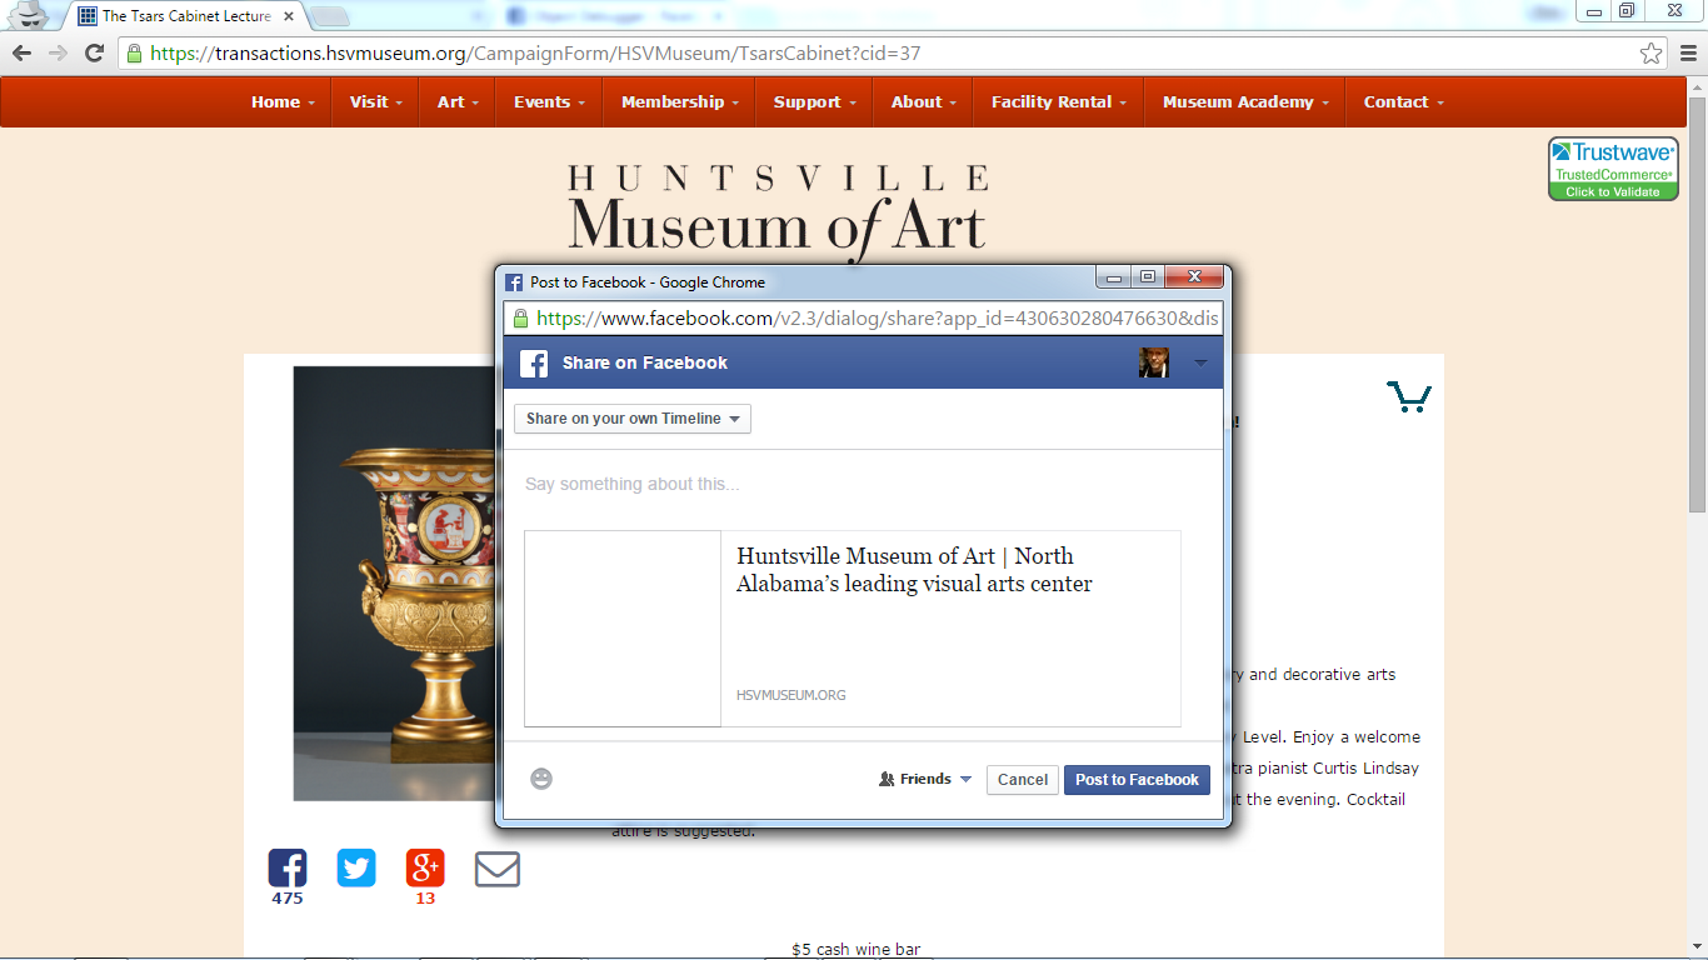
Task: Close the Post to Facebook popup window
Action: click(1194, 277)
